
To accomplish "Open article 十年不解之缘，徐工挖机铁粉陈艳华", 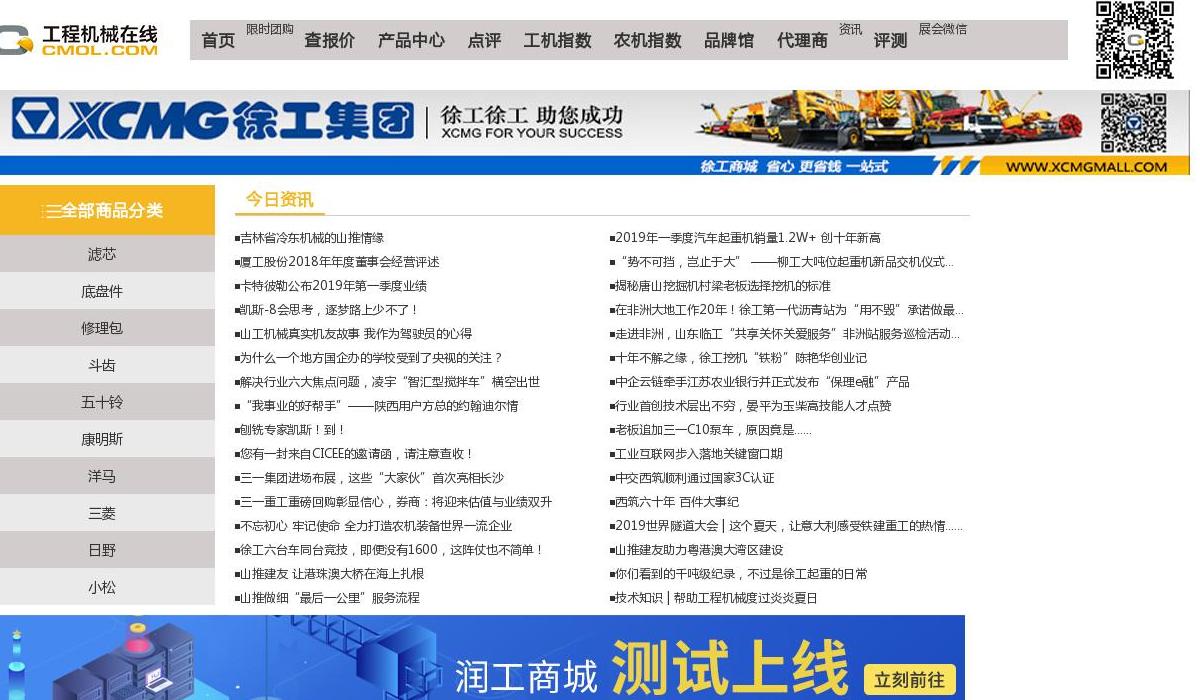I will [x=738, y=358].
